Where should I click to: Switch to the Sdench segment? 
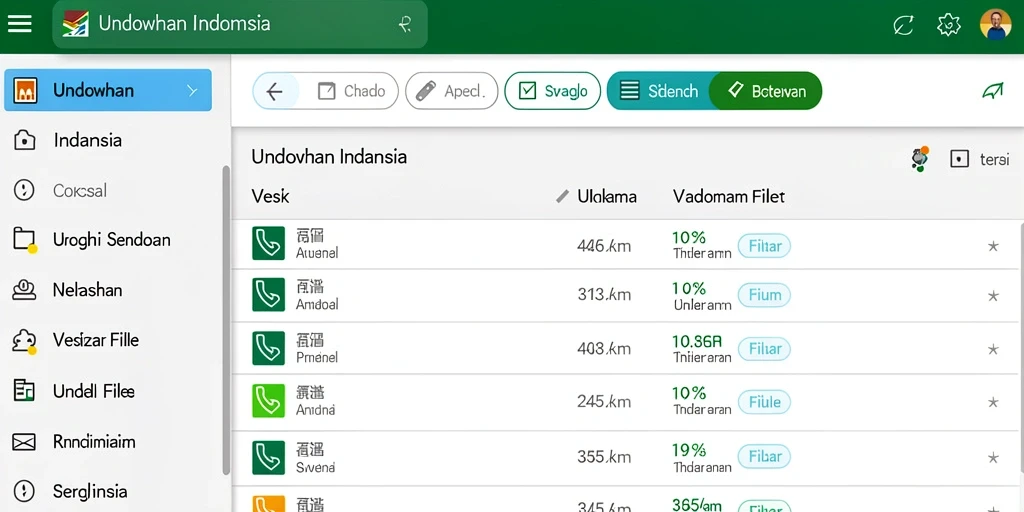(660, 91)
